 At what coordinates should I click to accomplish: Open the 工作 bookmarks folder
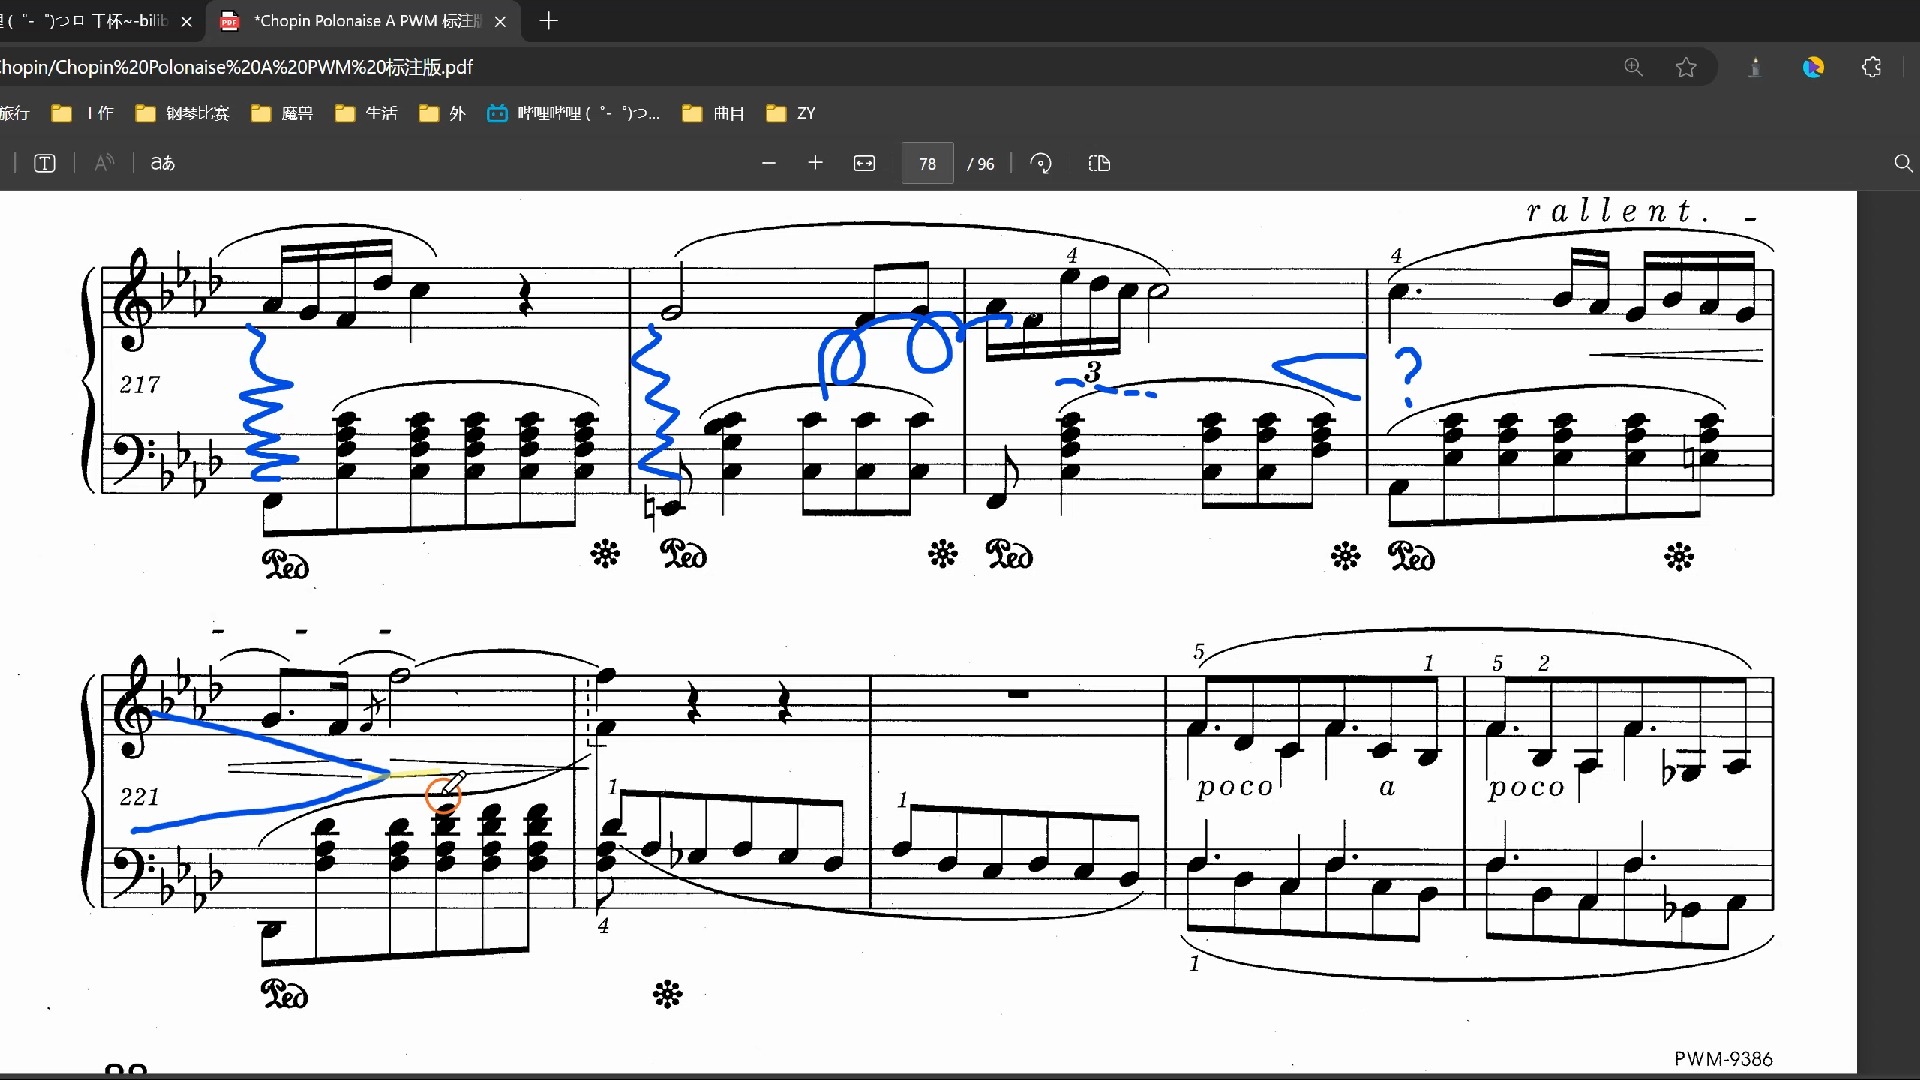click(x=83, y=113)
